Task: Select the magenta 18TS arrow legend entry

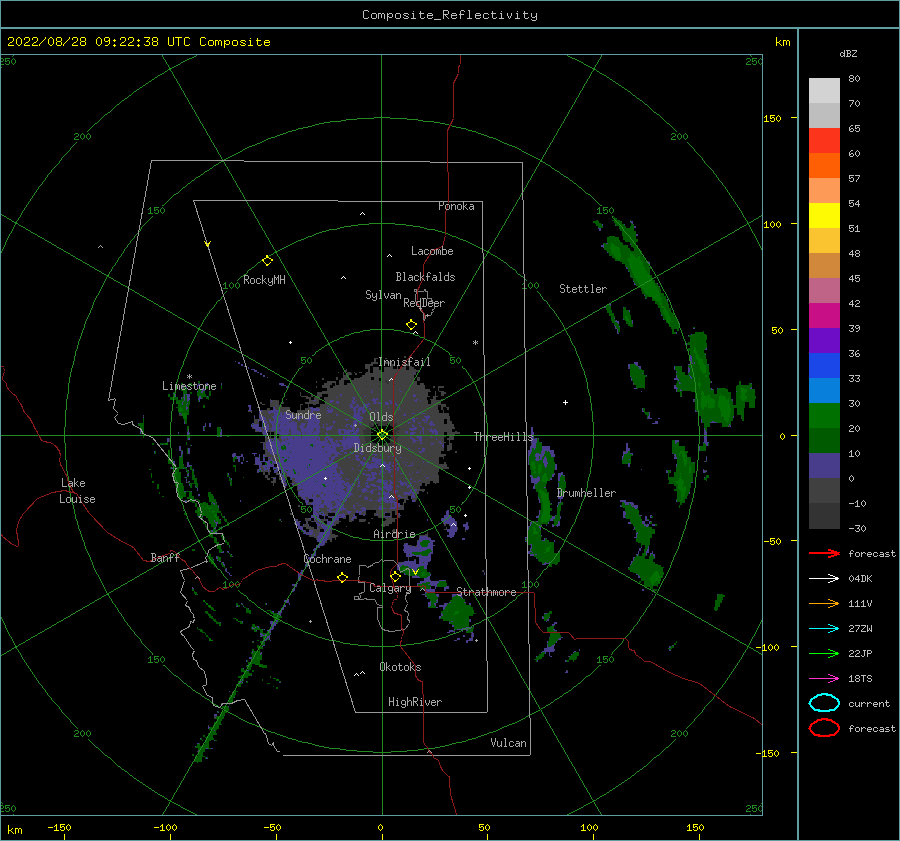Action: click(824, 679)
